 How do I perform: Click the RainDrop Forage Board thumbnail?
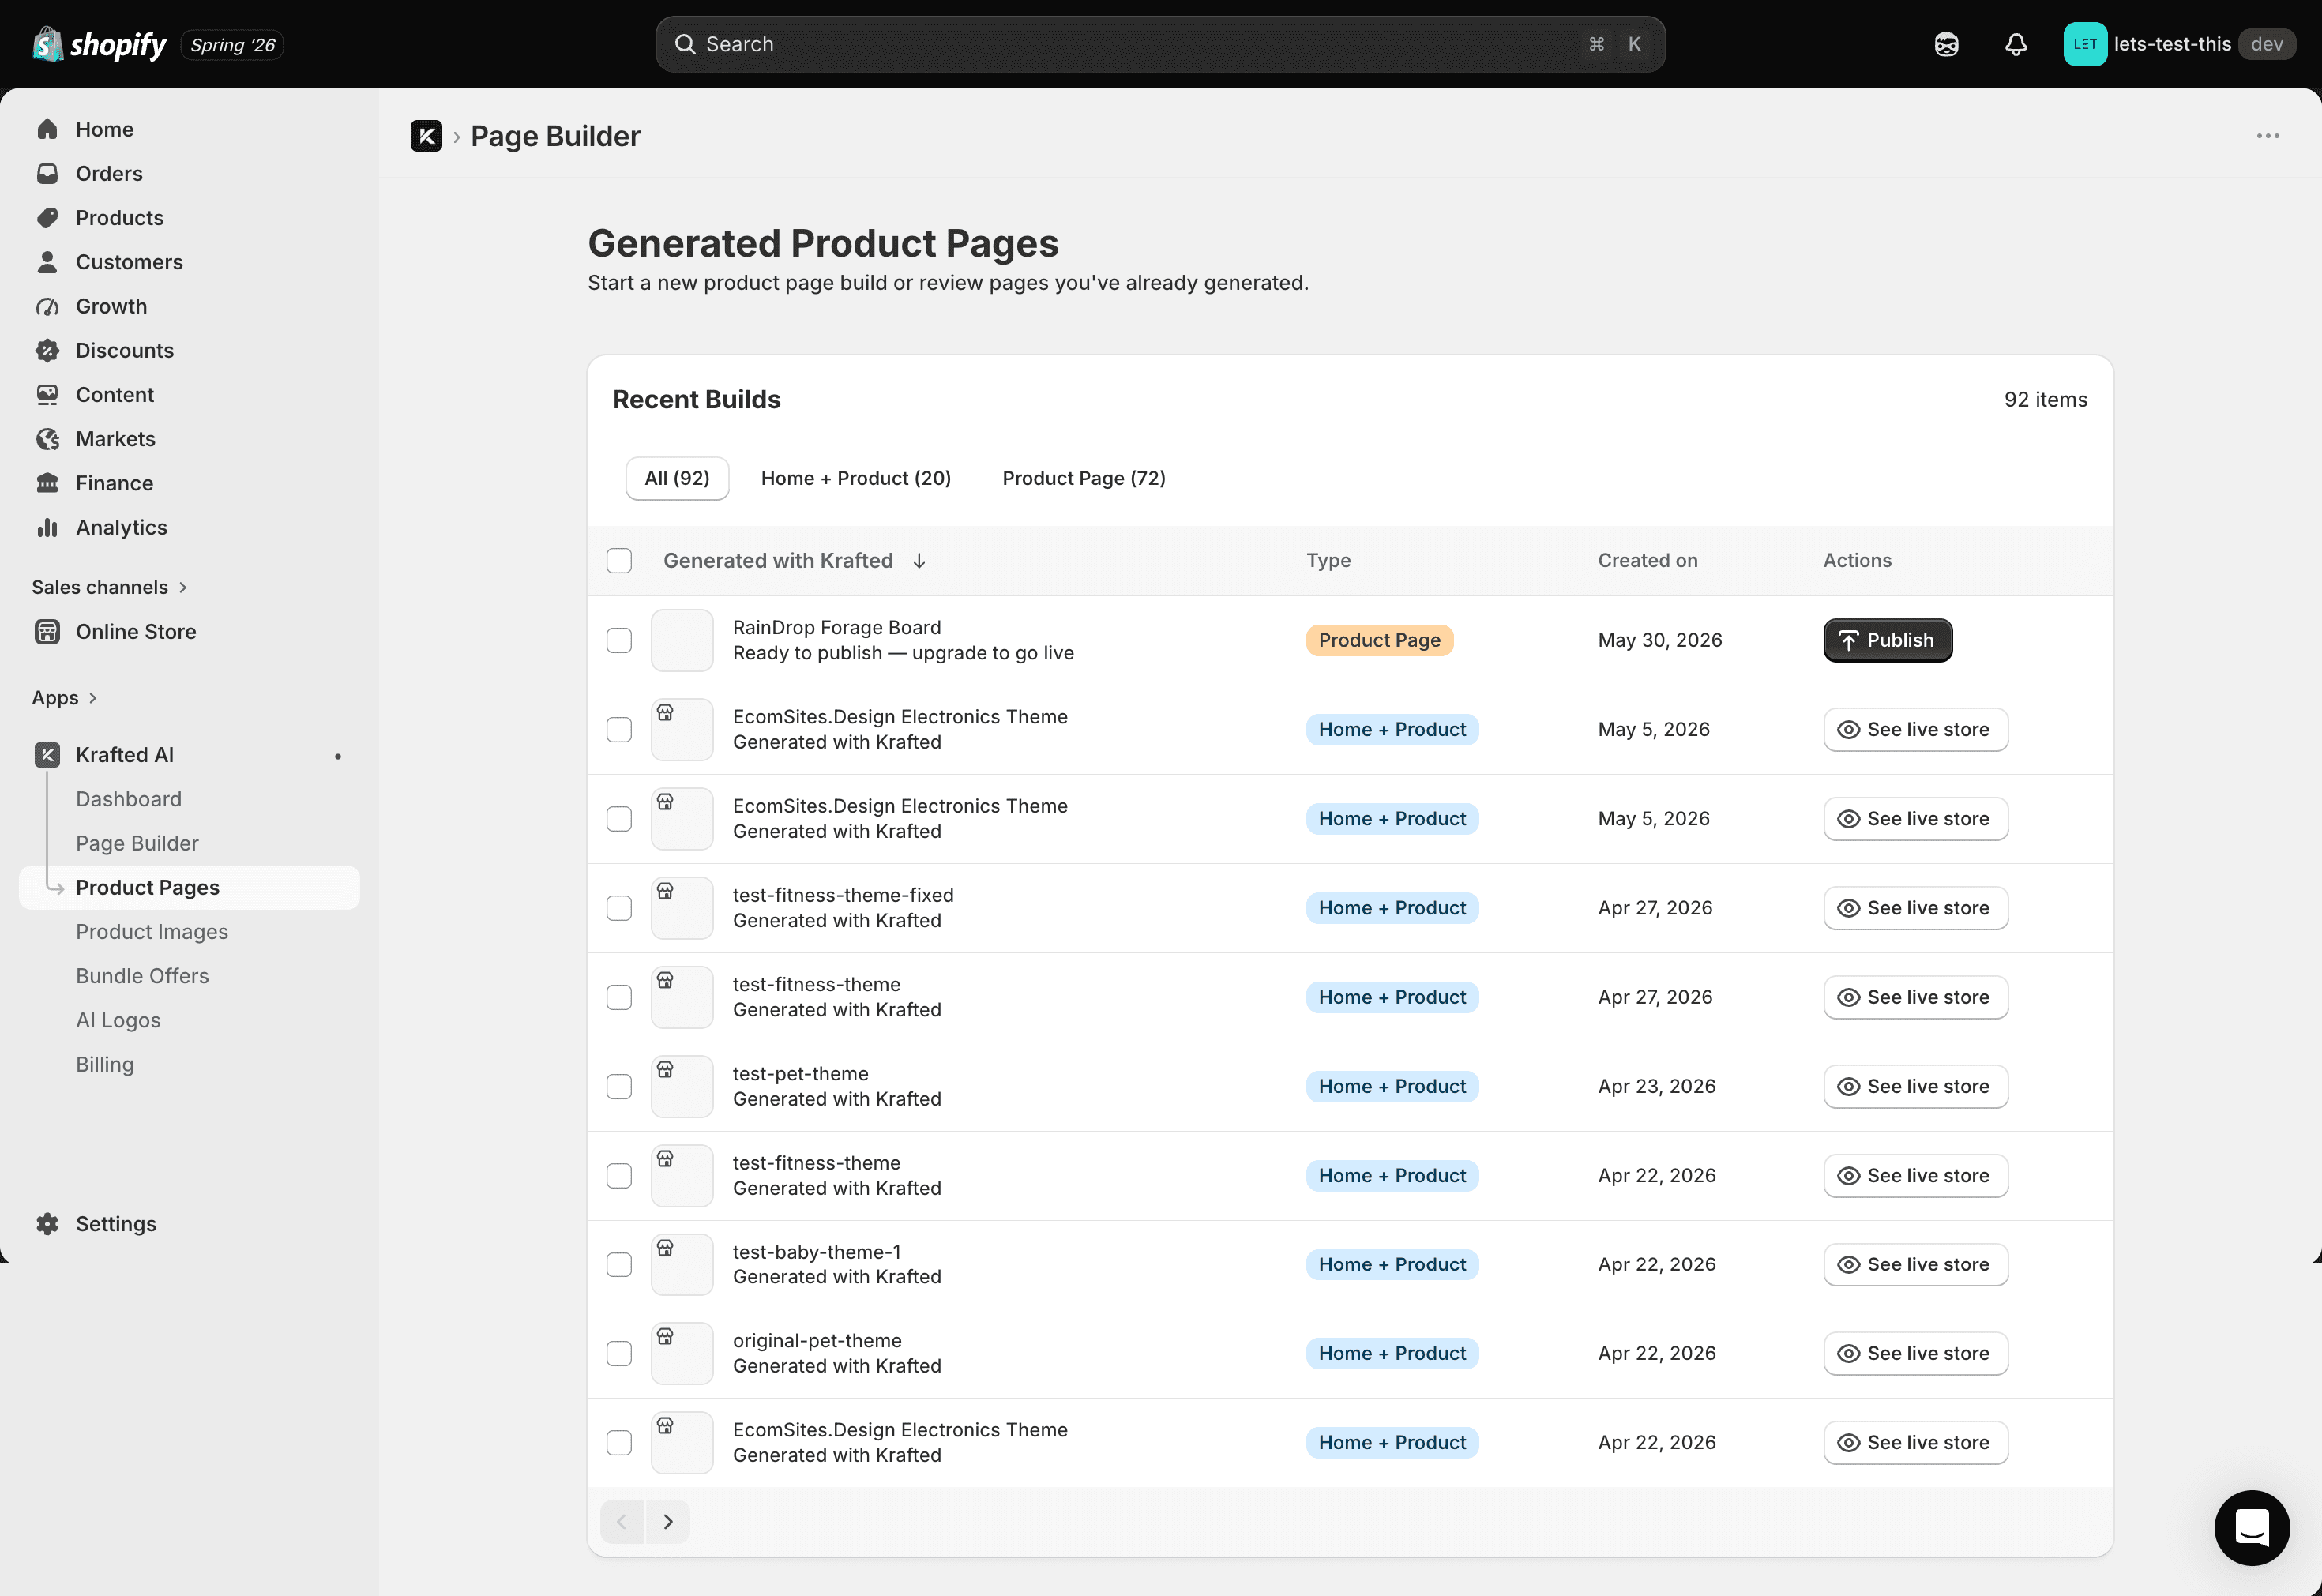pyautogui.click(x=682, y=640)
